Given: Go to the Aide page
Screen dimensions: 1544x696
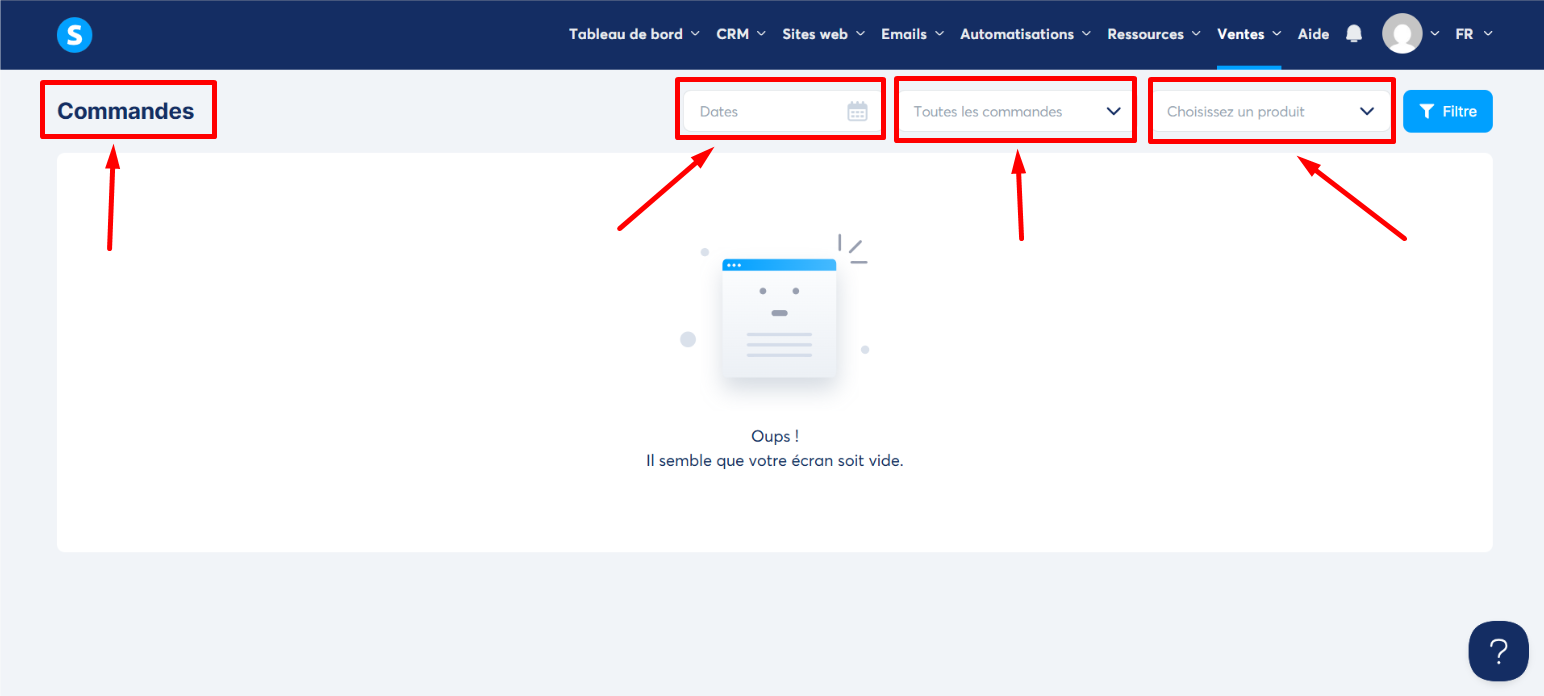Looking at the screenshot, I should tap(1313, 34).
